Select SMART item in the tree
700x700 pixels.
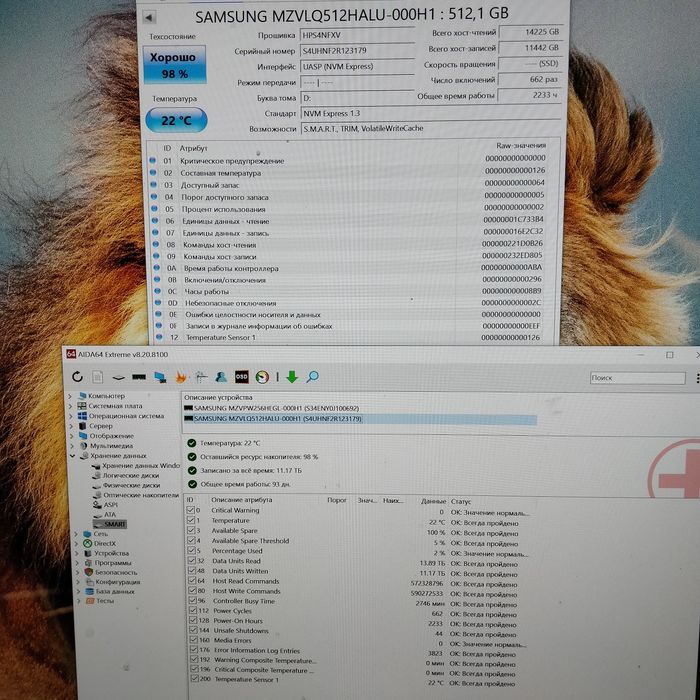pyautogui.click(x=110, y=524)
